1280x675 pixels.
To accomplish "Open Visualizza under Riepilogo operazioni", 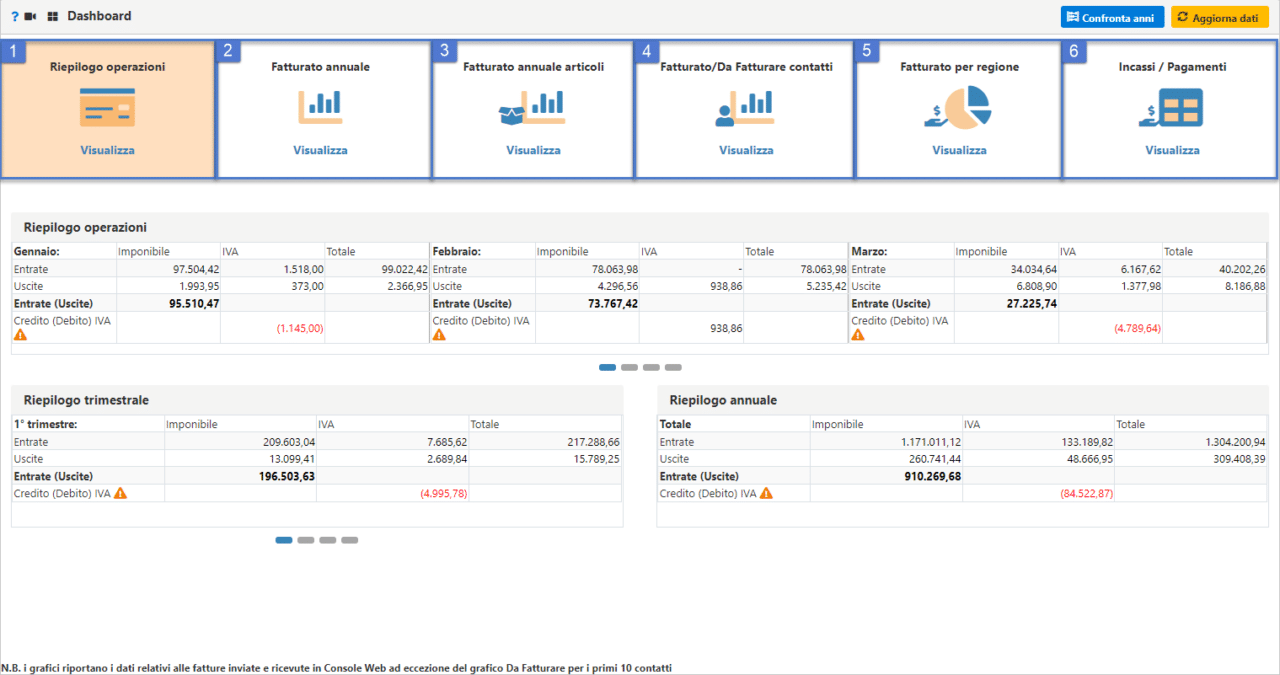I will pyautogui.click(x=107, y=150).
